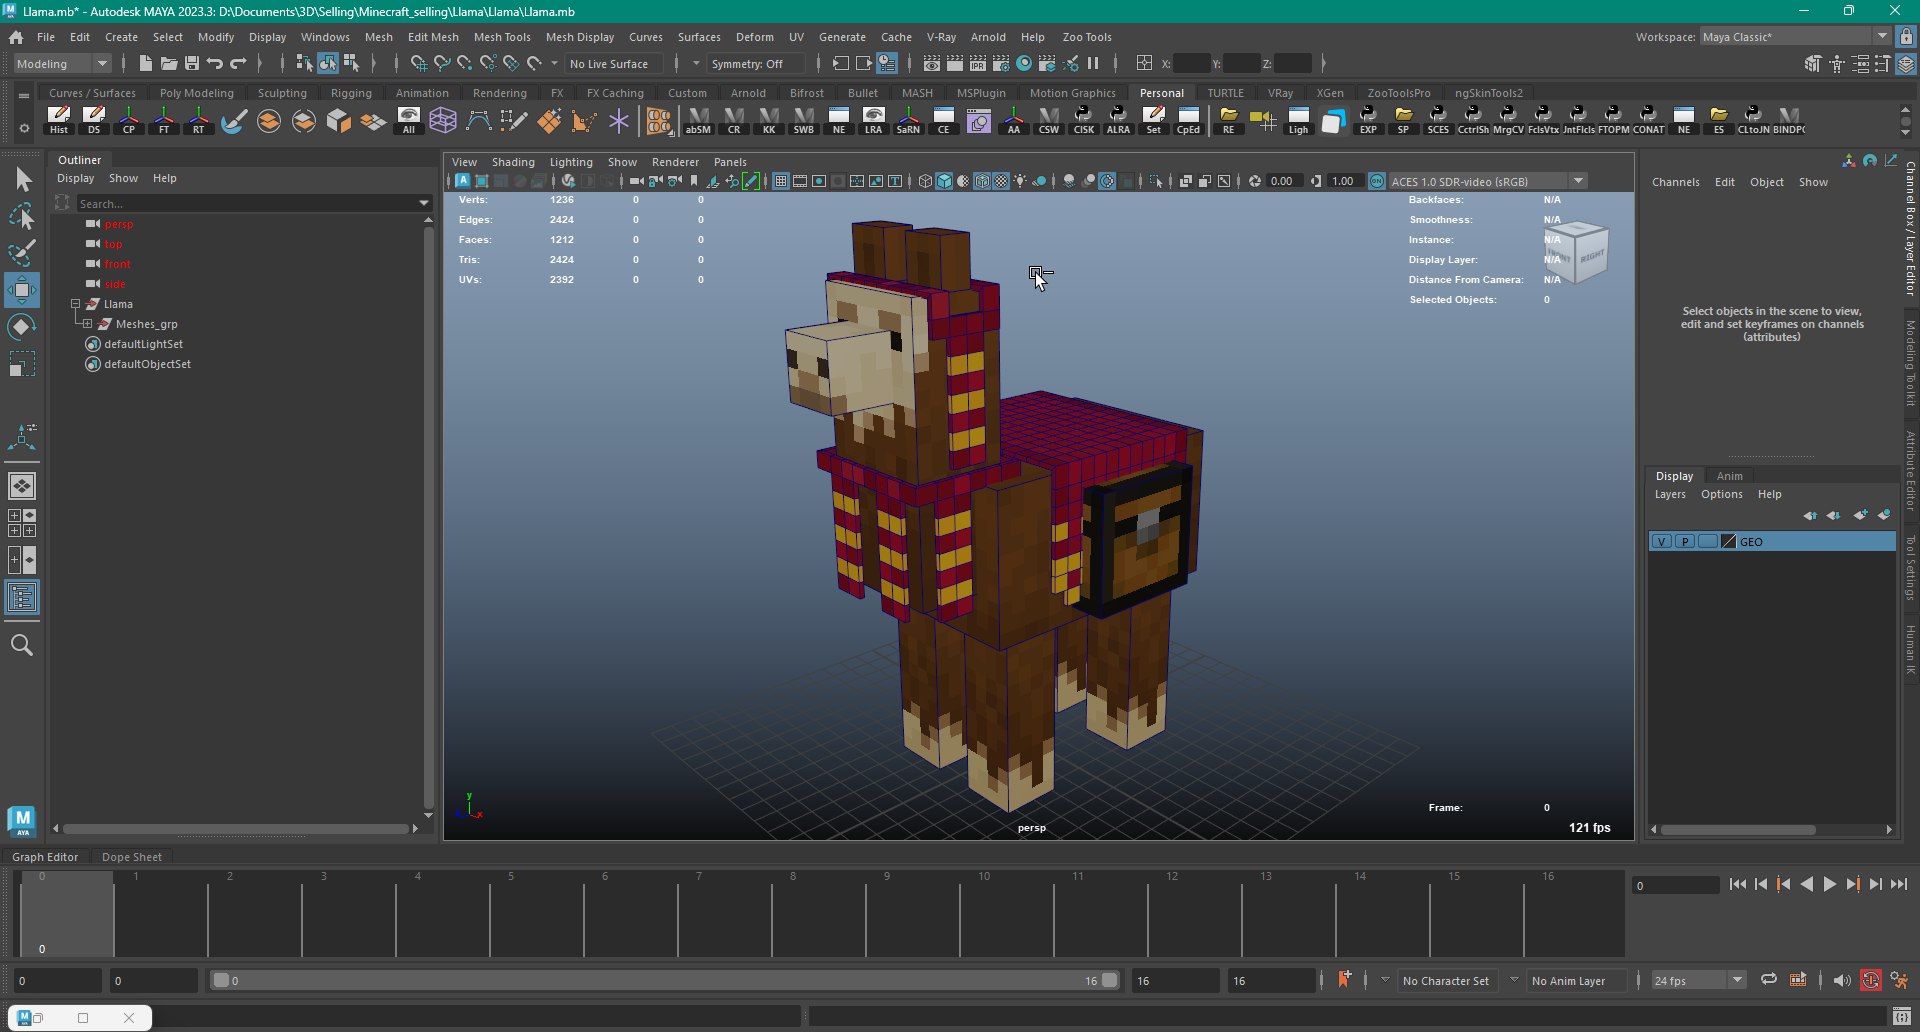Click Symmetry: Off button

point(757,63)
